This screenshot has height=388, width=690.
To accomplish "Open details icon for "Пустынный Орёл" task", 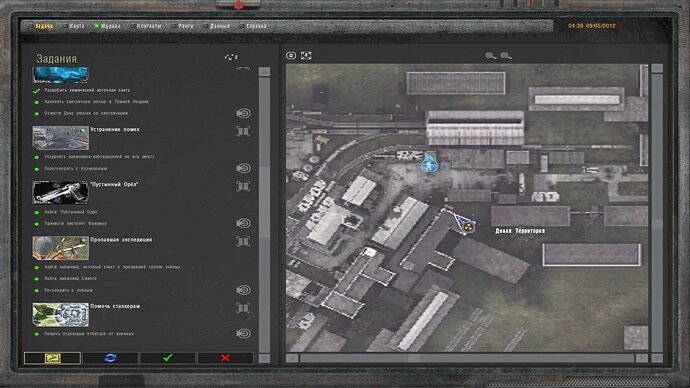I will (243, 186).
